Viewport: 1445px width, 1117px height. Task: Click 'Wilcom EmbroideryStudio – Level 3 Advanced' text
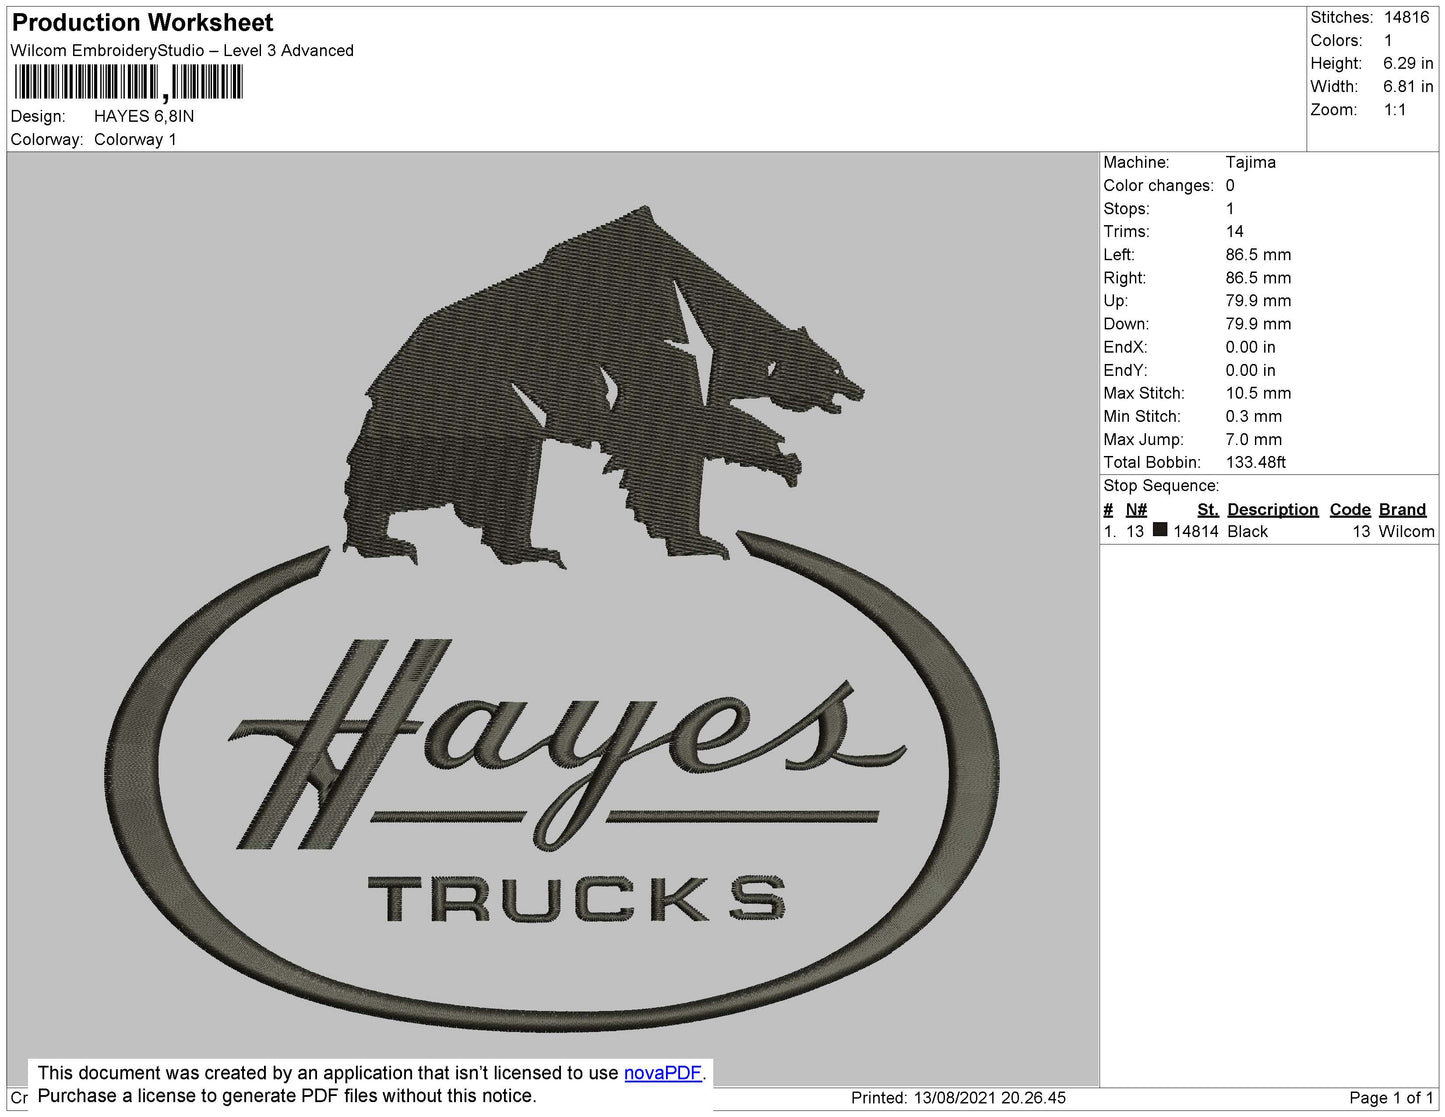[182, 50]
